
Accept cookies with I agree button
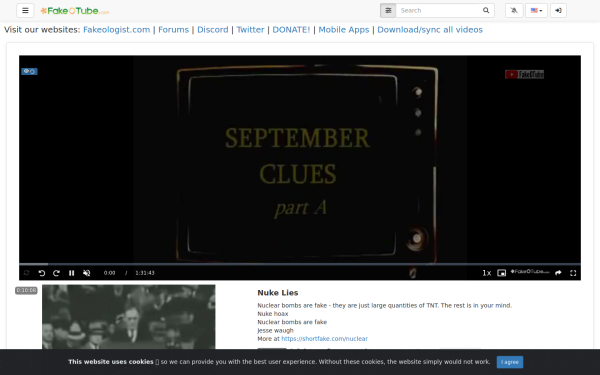click(x=510, y=362)
